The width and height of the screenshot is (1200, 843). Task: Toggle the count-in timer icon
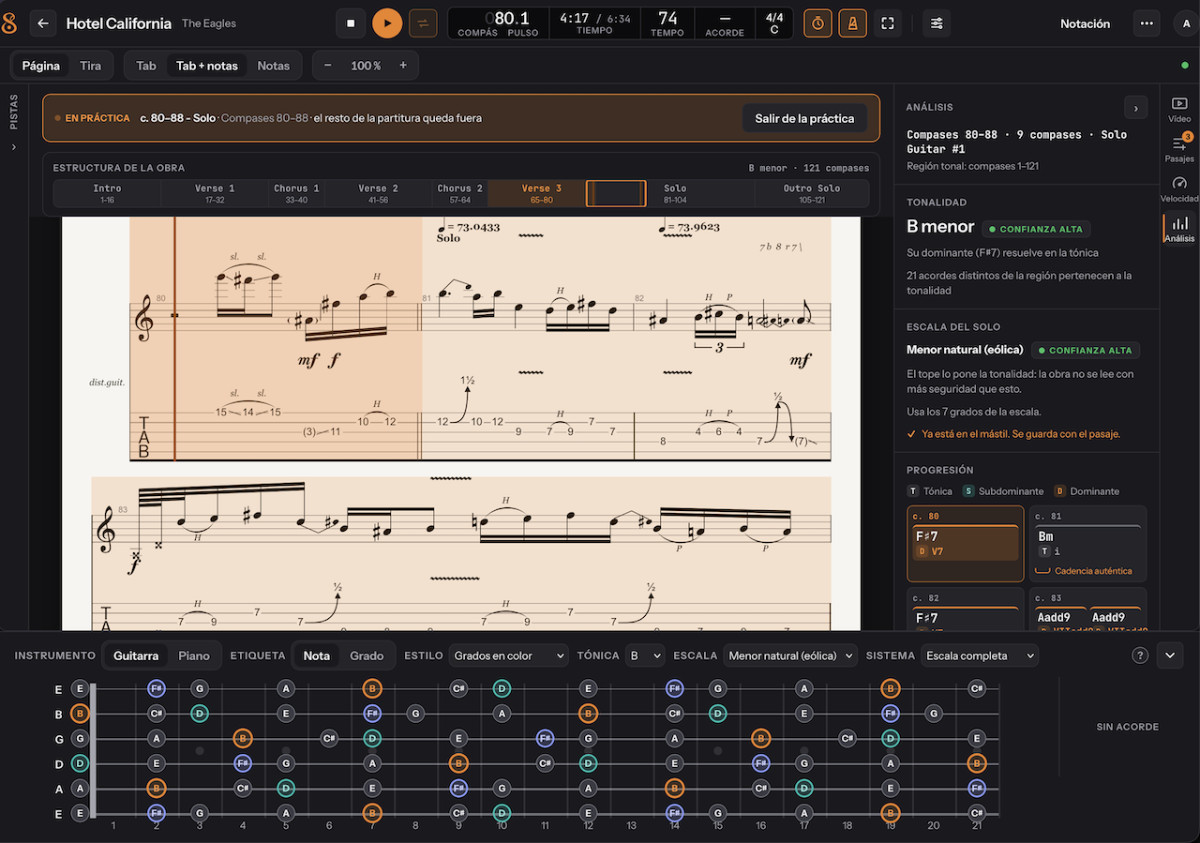[x=818, y=23]
